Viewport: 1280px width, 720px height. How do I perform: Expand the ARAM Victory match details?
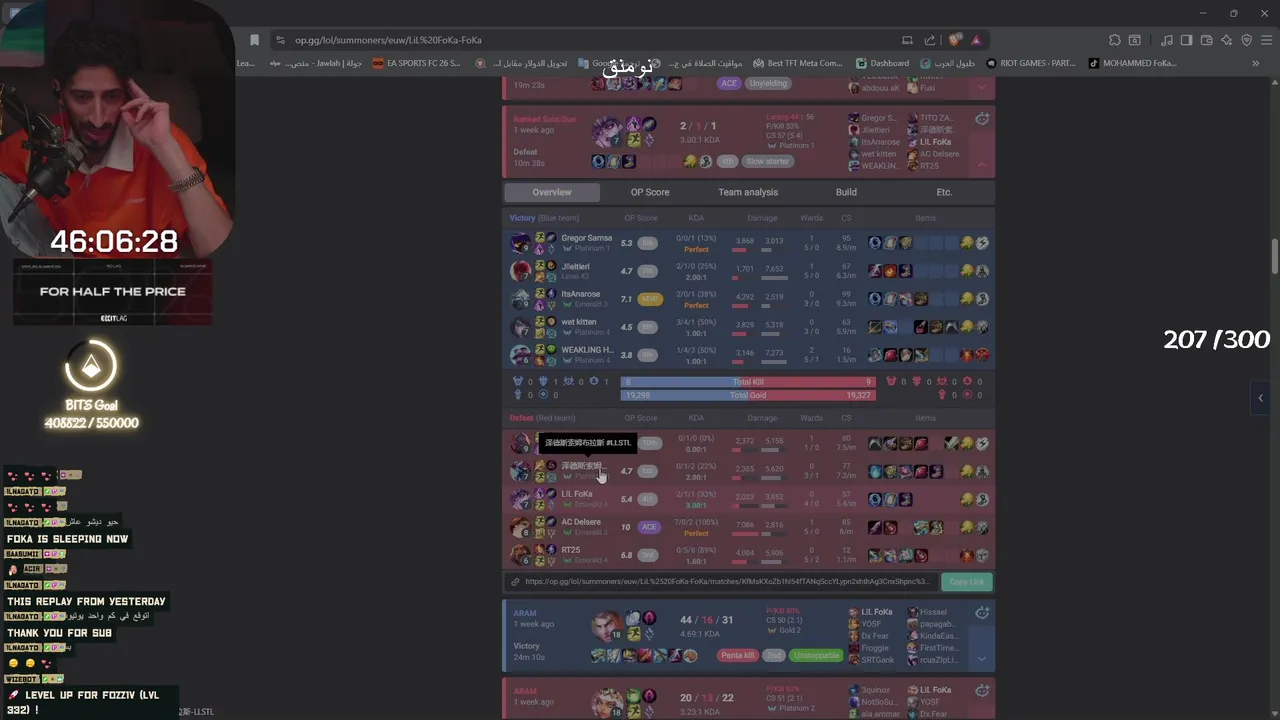pos(982,658)
